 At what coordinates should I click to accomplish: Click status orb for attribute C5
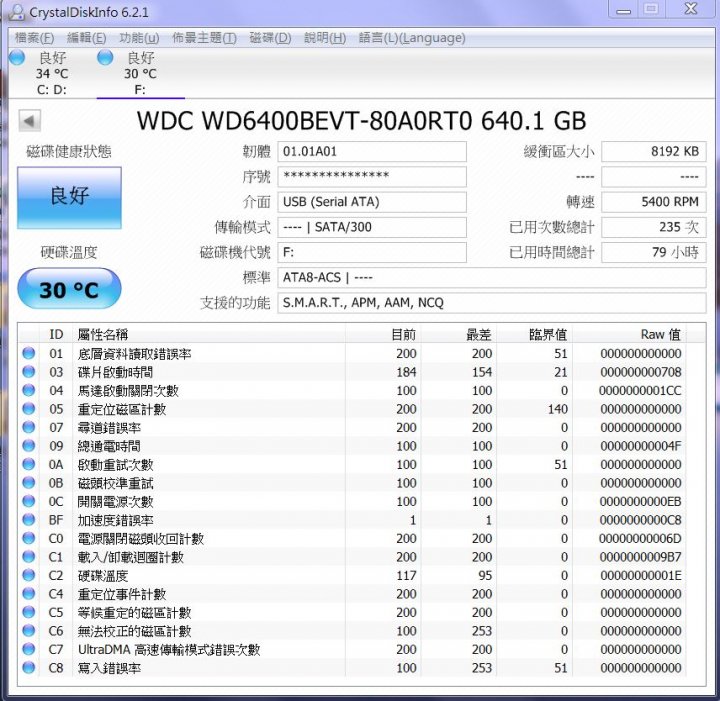(x=28, y=612)
